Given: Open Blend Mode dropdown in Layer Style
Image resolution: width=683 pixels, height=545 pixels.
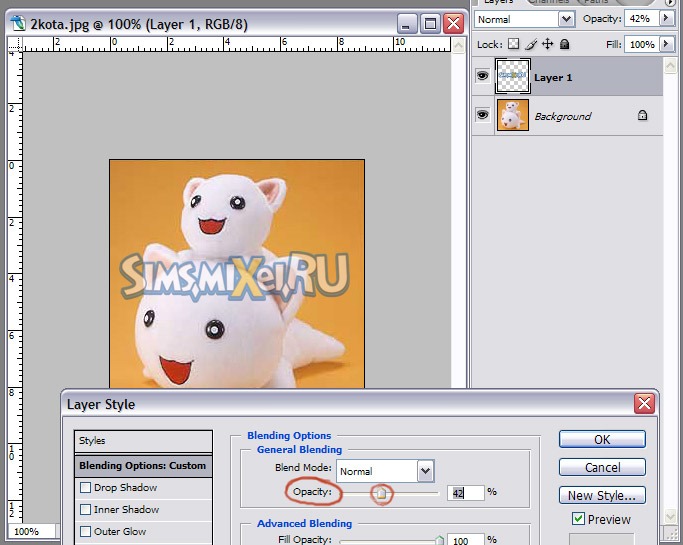Looking at the screenshot, I should pyautogui.click(x=426, y=471).
